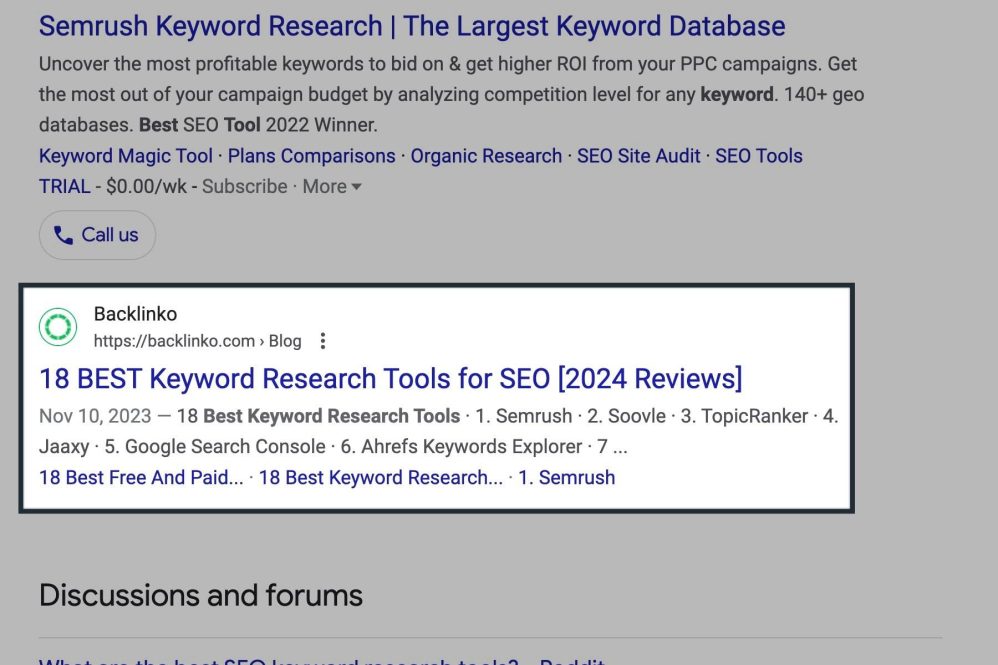Click the Discussions and forums heading
Viewport: 998px width, 665px height.
[200, 596]
